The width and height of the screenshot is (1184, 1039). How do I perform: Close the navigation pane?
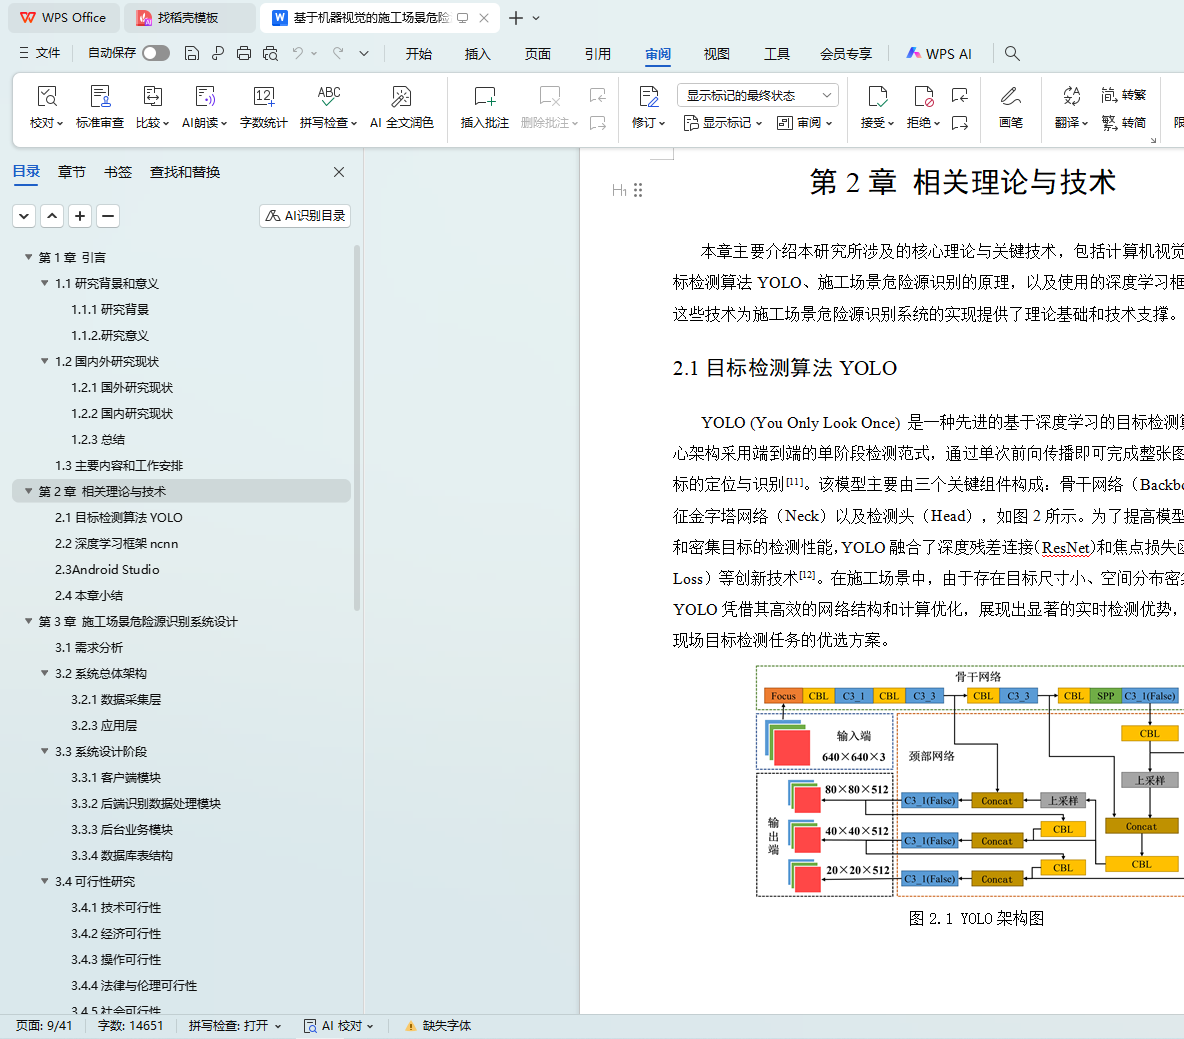click(339, 172)
